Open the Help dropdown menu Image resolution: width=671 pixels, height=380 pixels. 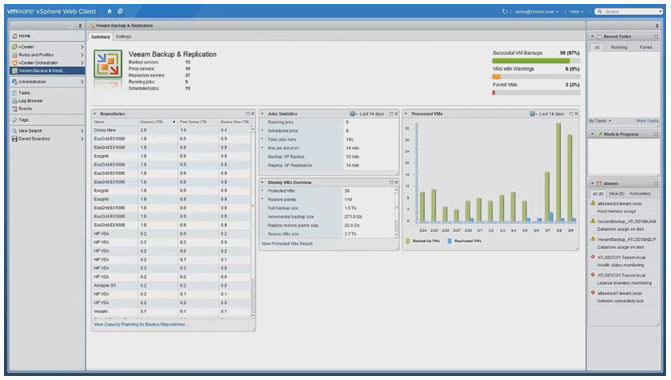pos(576,12)
